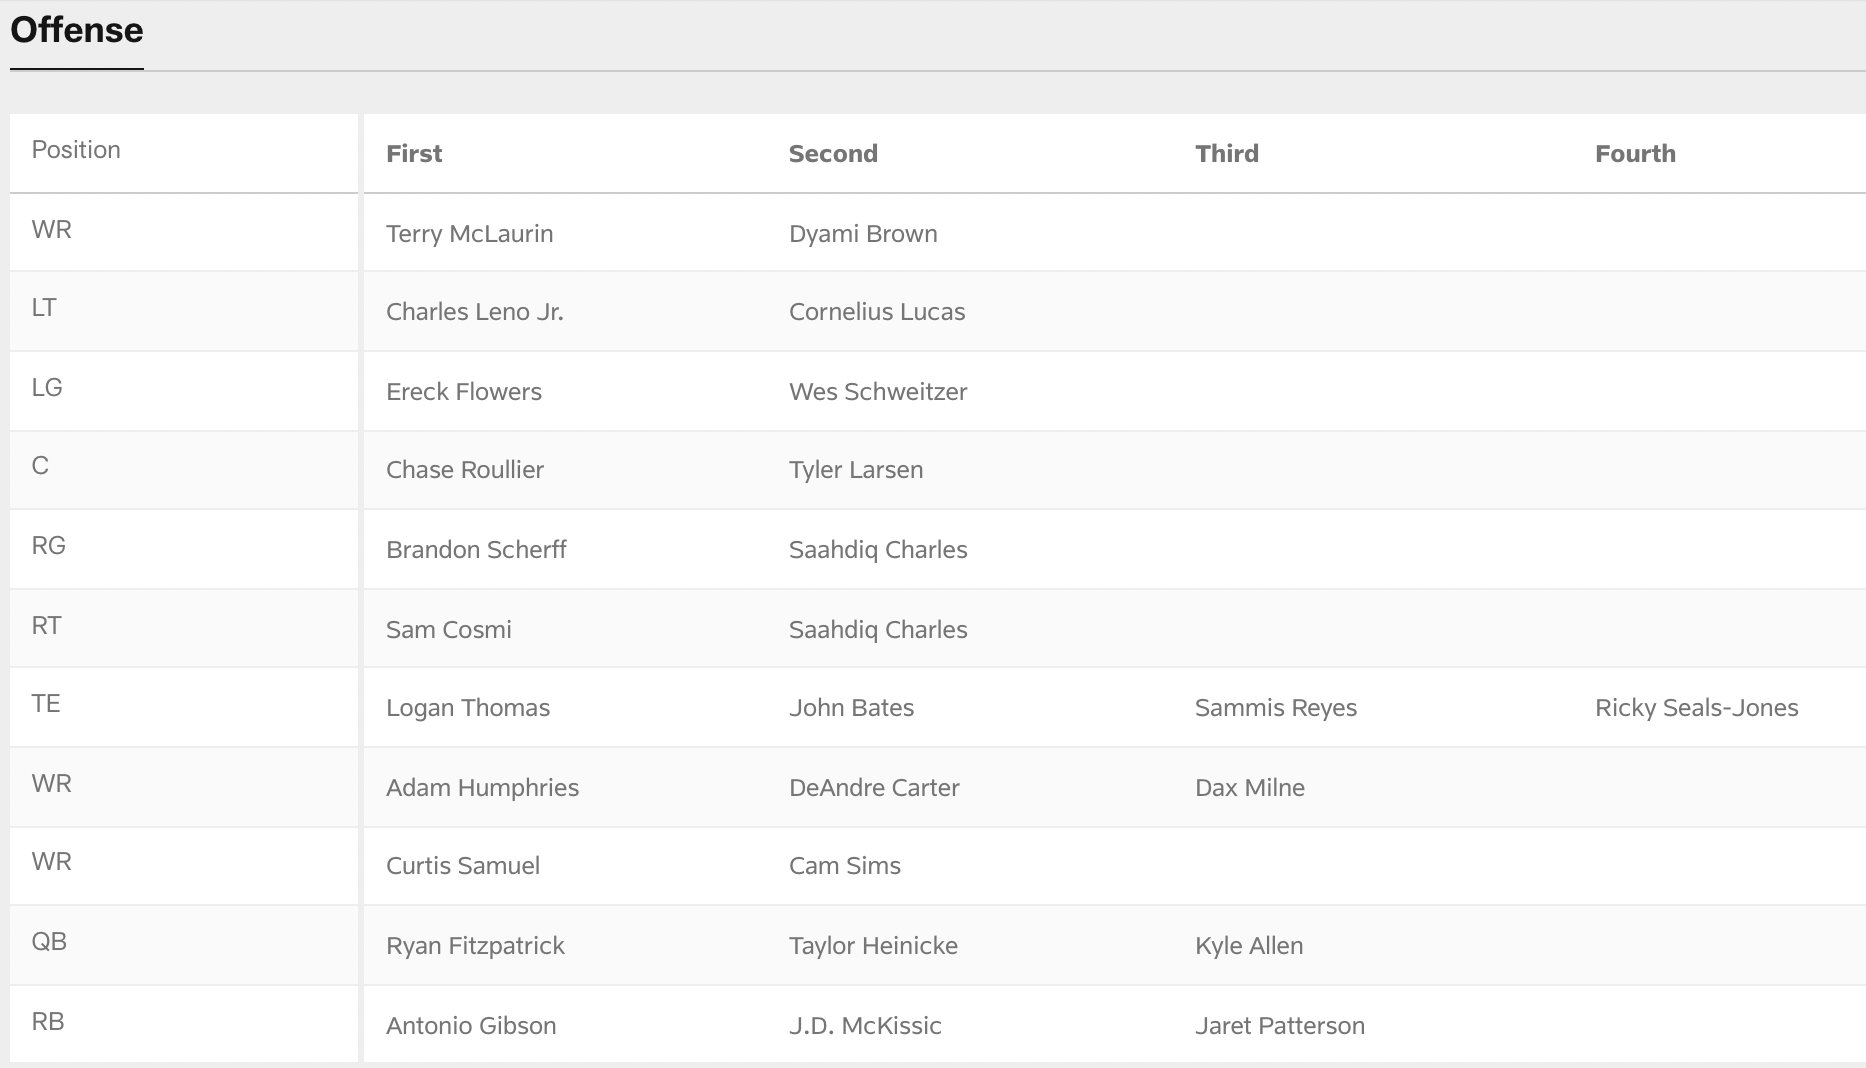This screenshot has width=1866, height=1068.
Task: Click Dyami Brown in Second column
Action: 863,234
